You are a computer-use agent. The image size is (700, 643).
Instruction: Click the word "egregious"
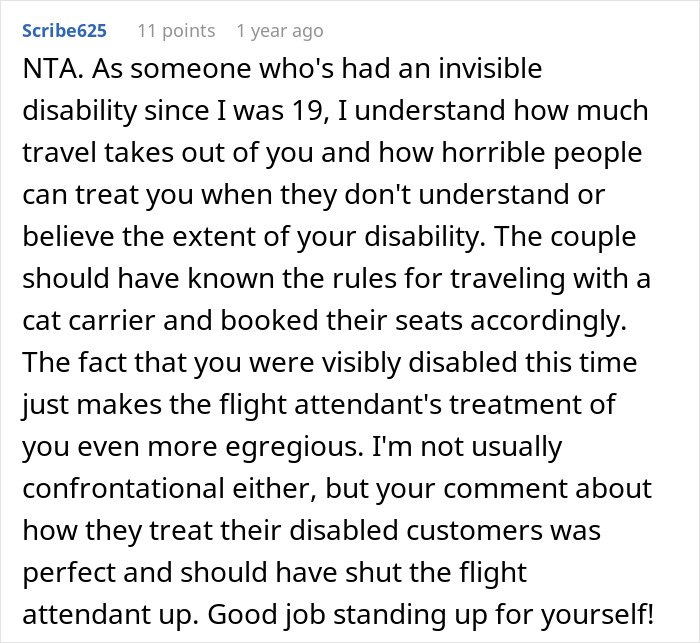295,447
